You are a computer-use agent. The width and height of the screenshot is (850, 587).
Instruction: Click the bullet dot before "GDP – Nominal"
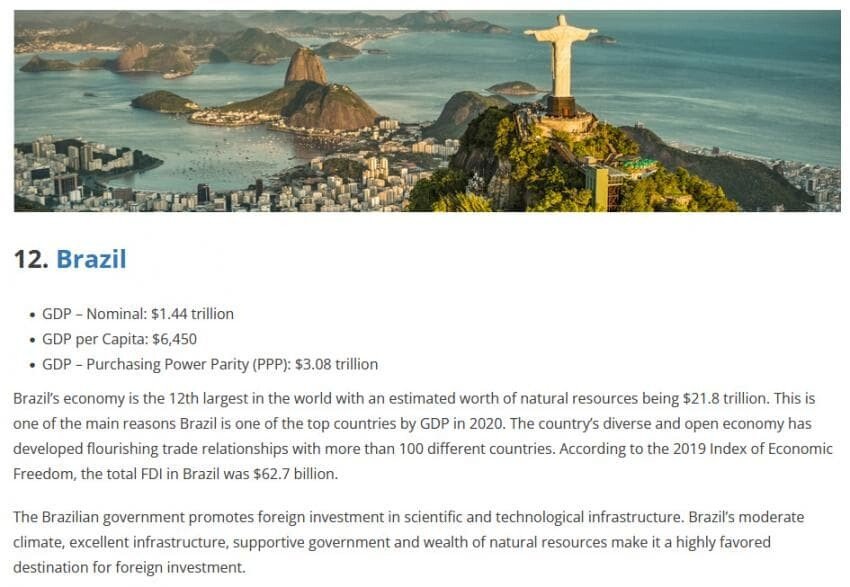click(32, 315)
